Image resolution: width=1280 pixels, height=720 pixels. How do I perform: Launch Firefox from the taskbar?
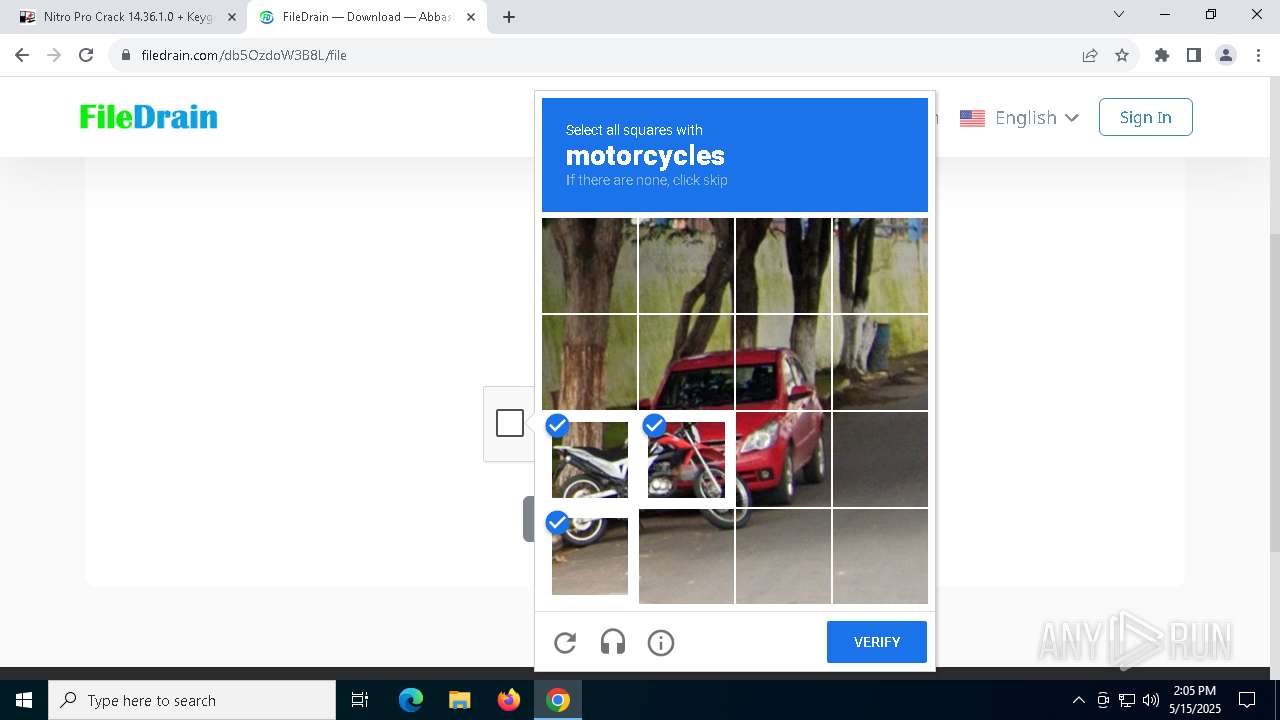click(509, 700)
